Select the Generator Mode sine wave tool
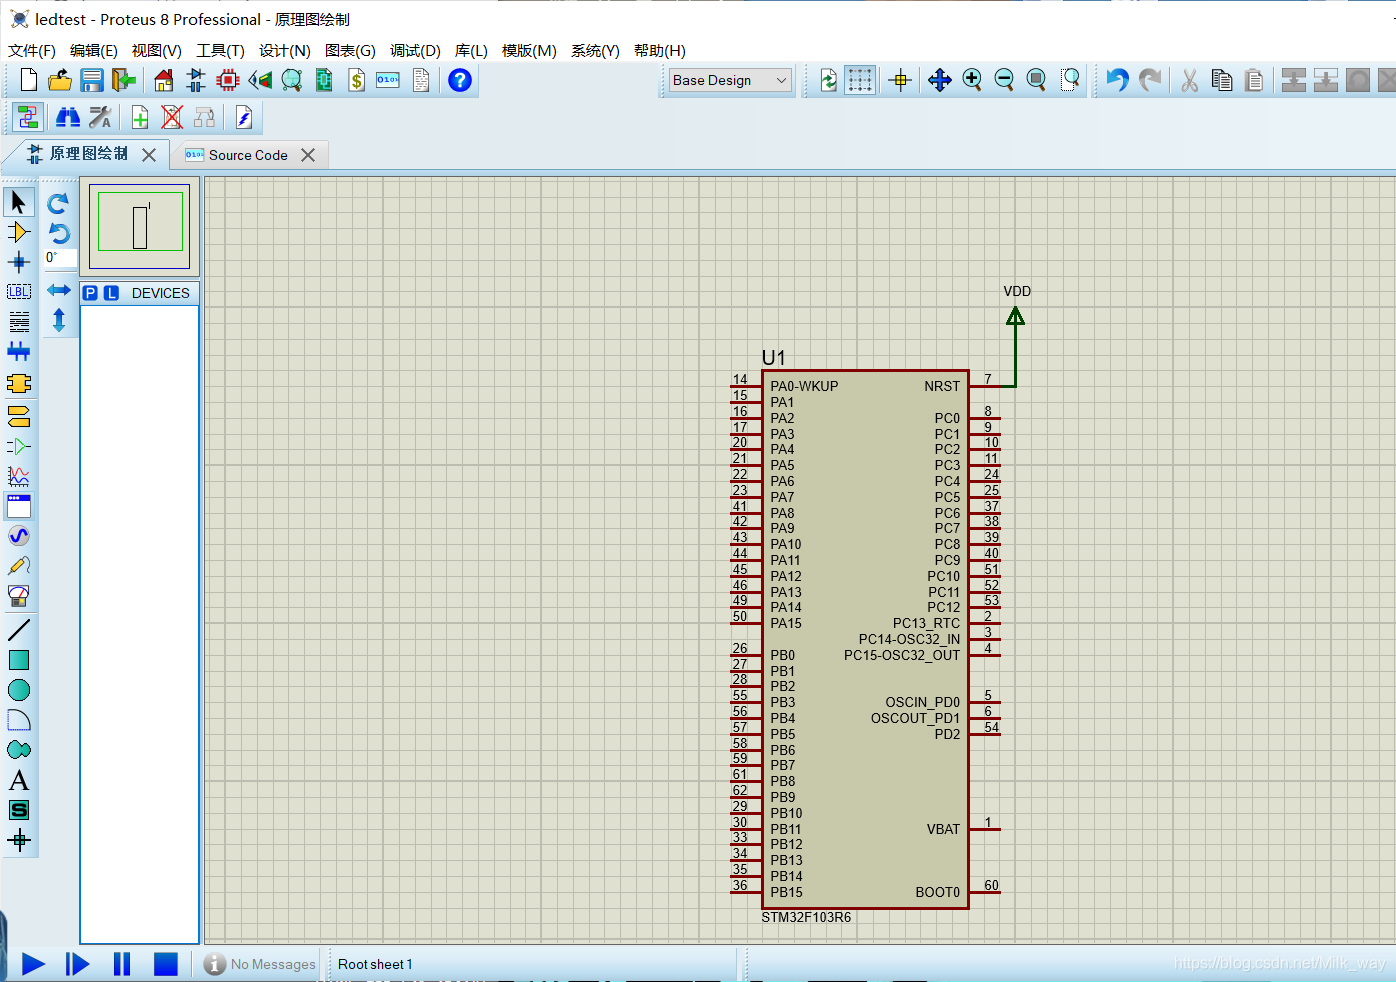Screen dimensions: 1396x982 [x=18, y=536]
